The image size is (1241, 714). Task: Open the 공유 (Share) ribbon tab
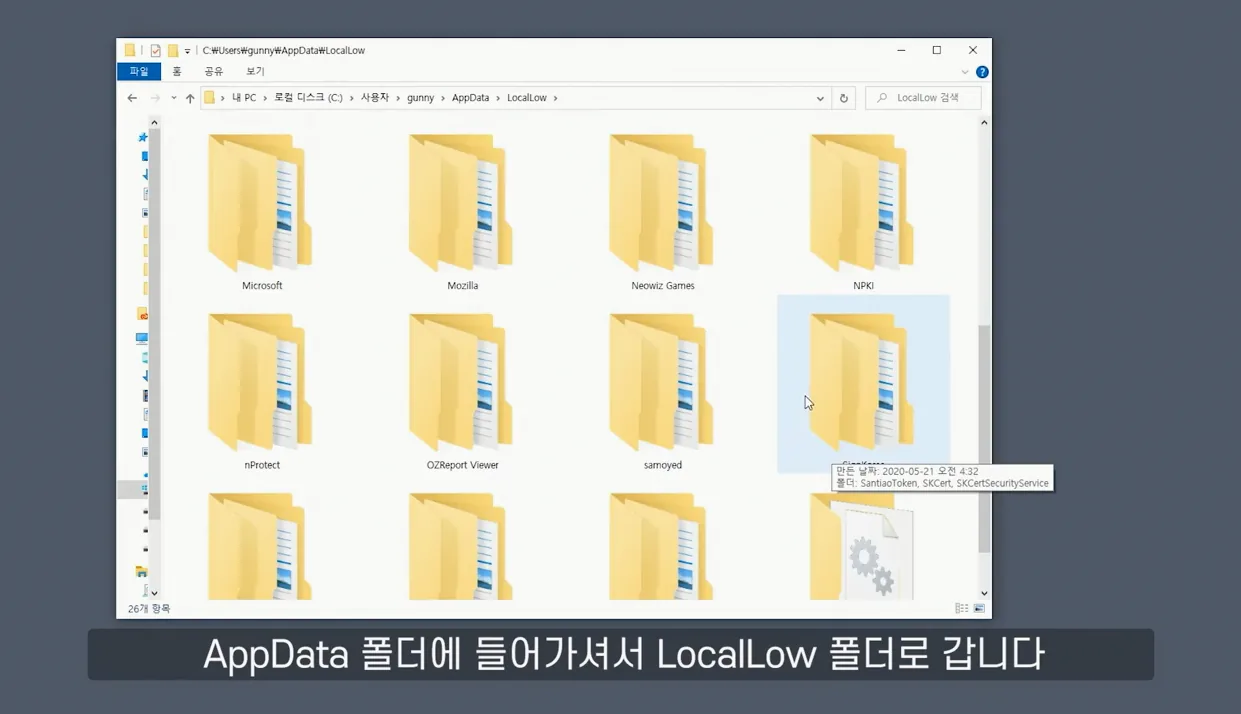click(214, 72)
